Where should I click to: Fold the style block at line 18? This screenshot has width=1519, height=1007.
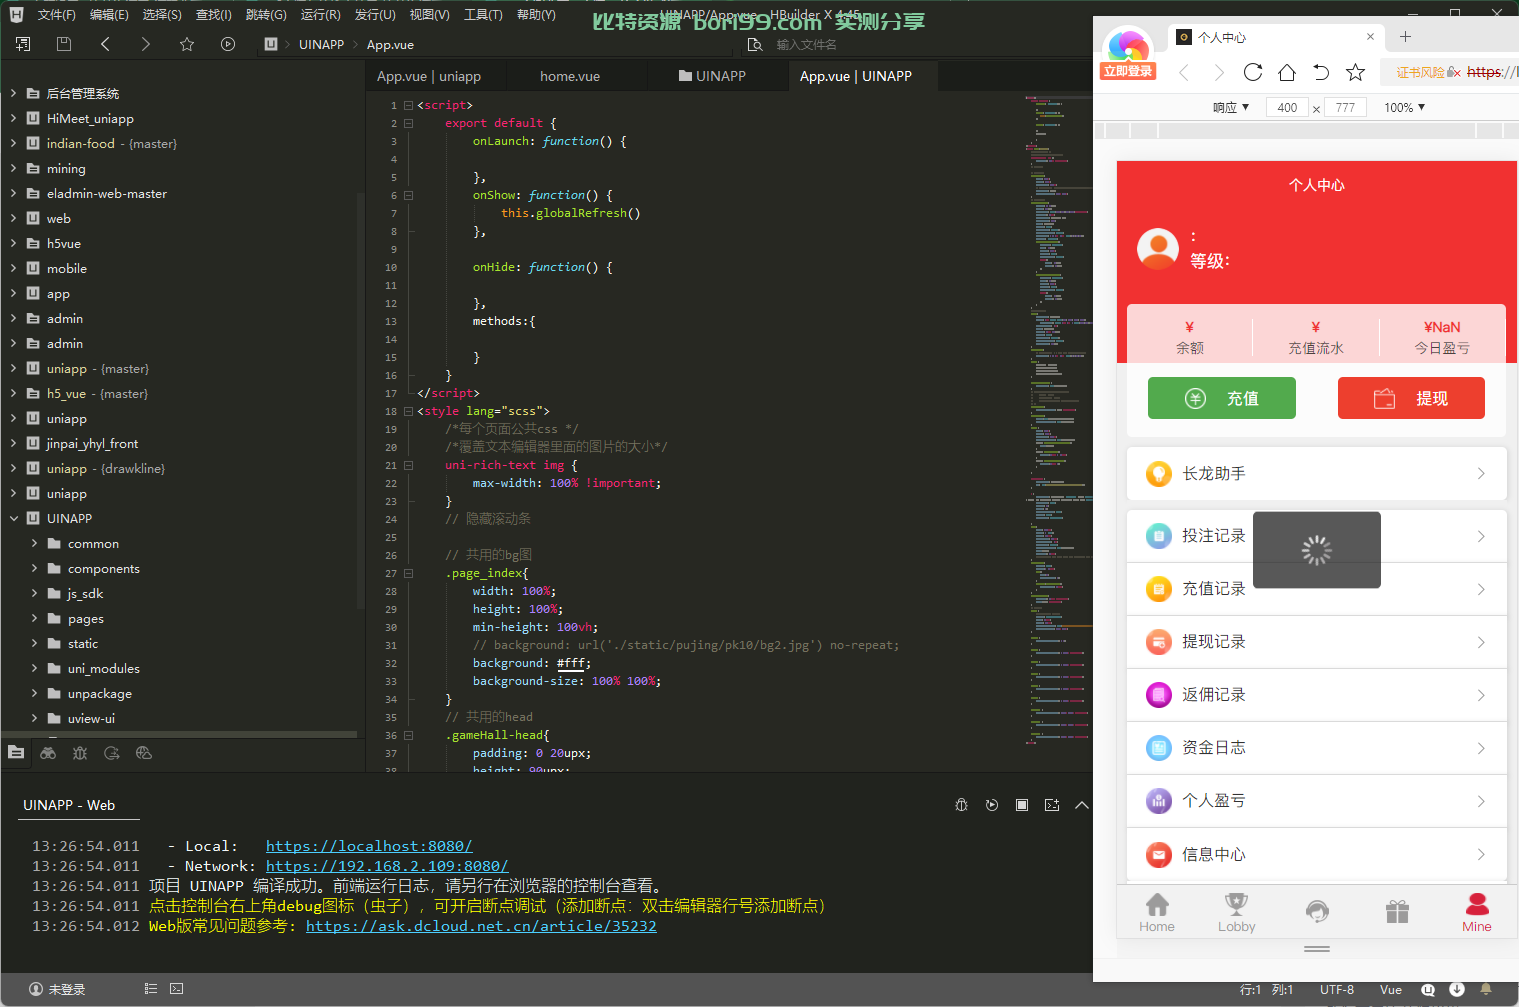408,411
